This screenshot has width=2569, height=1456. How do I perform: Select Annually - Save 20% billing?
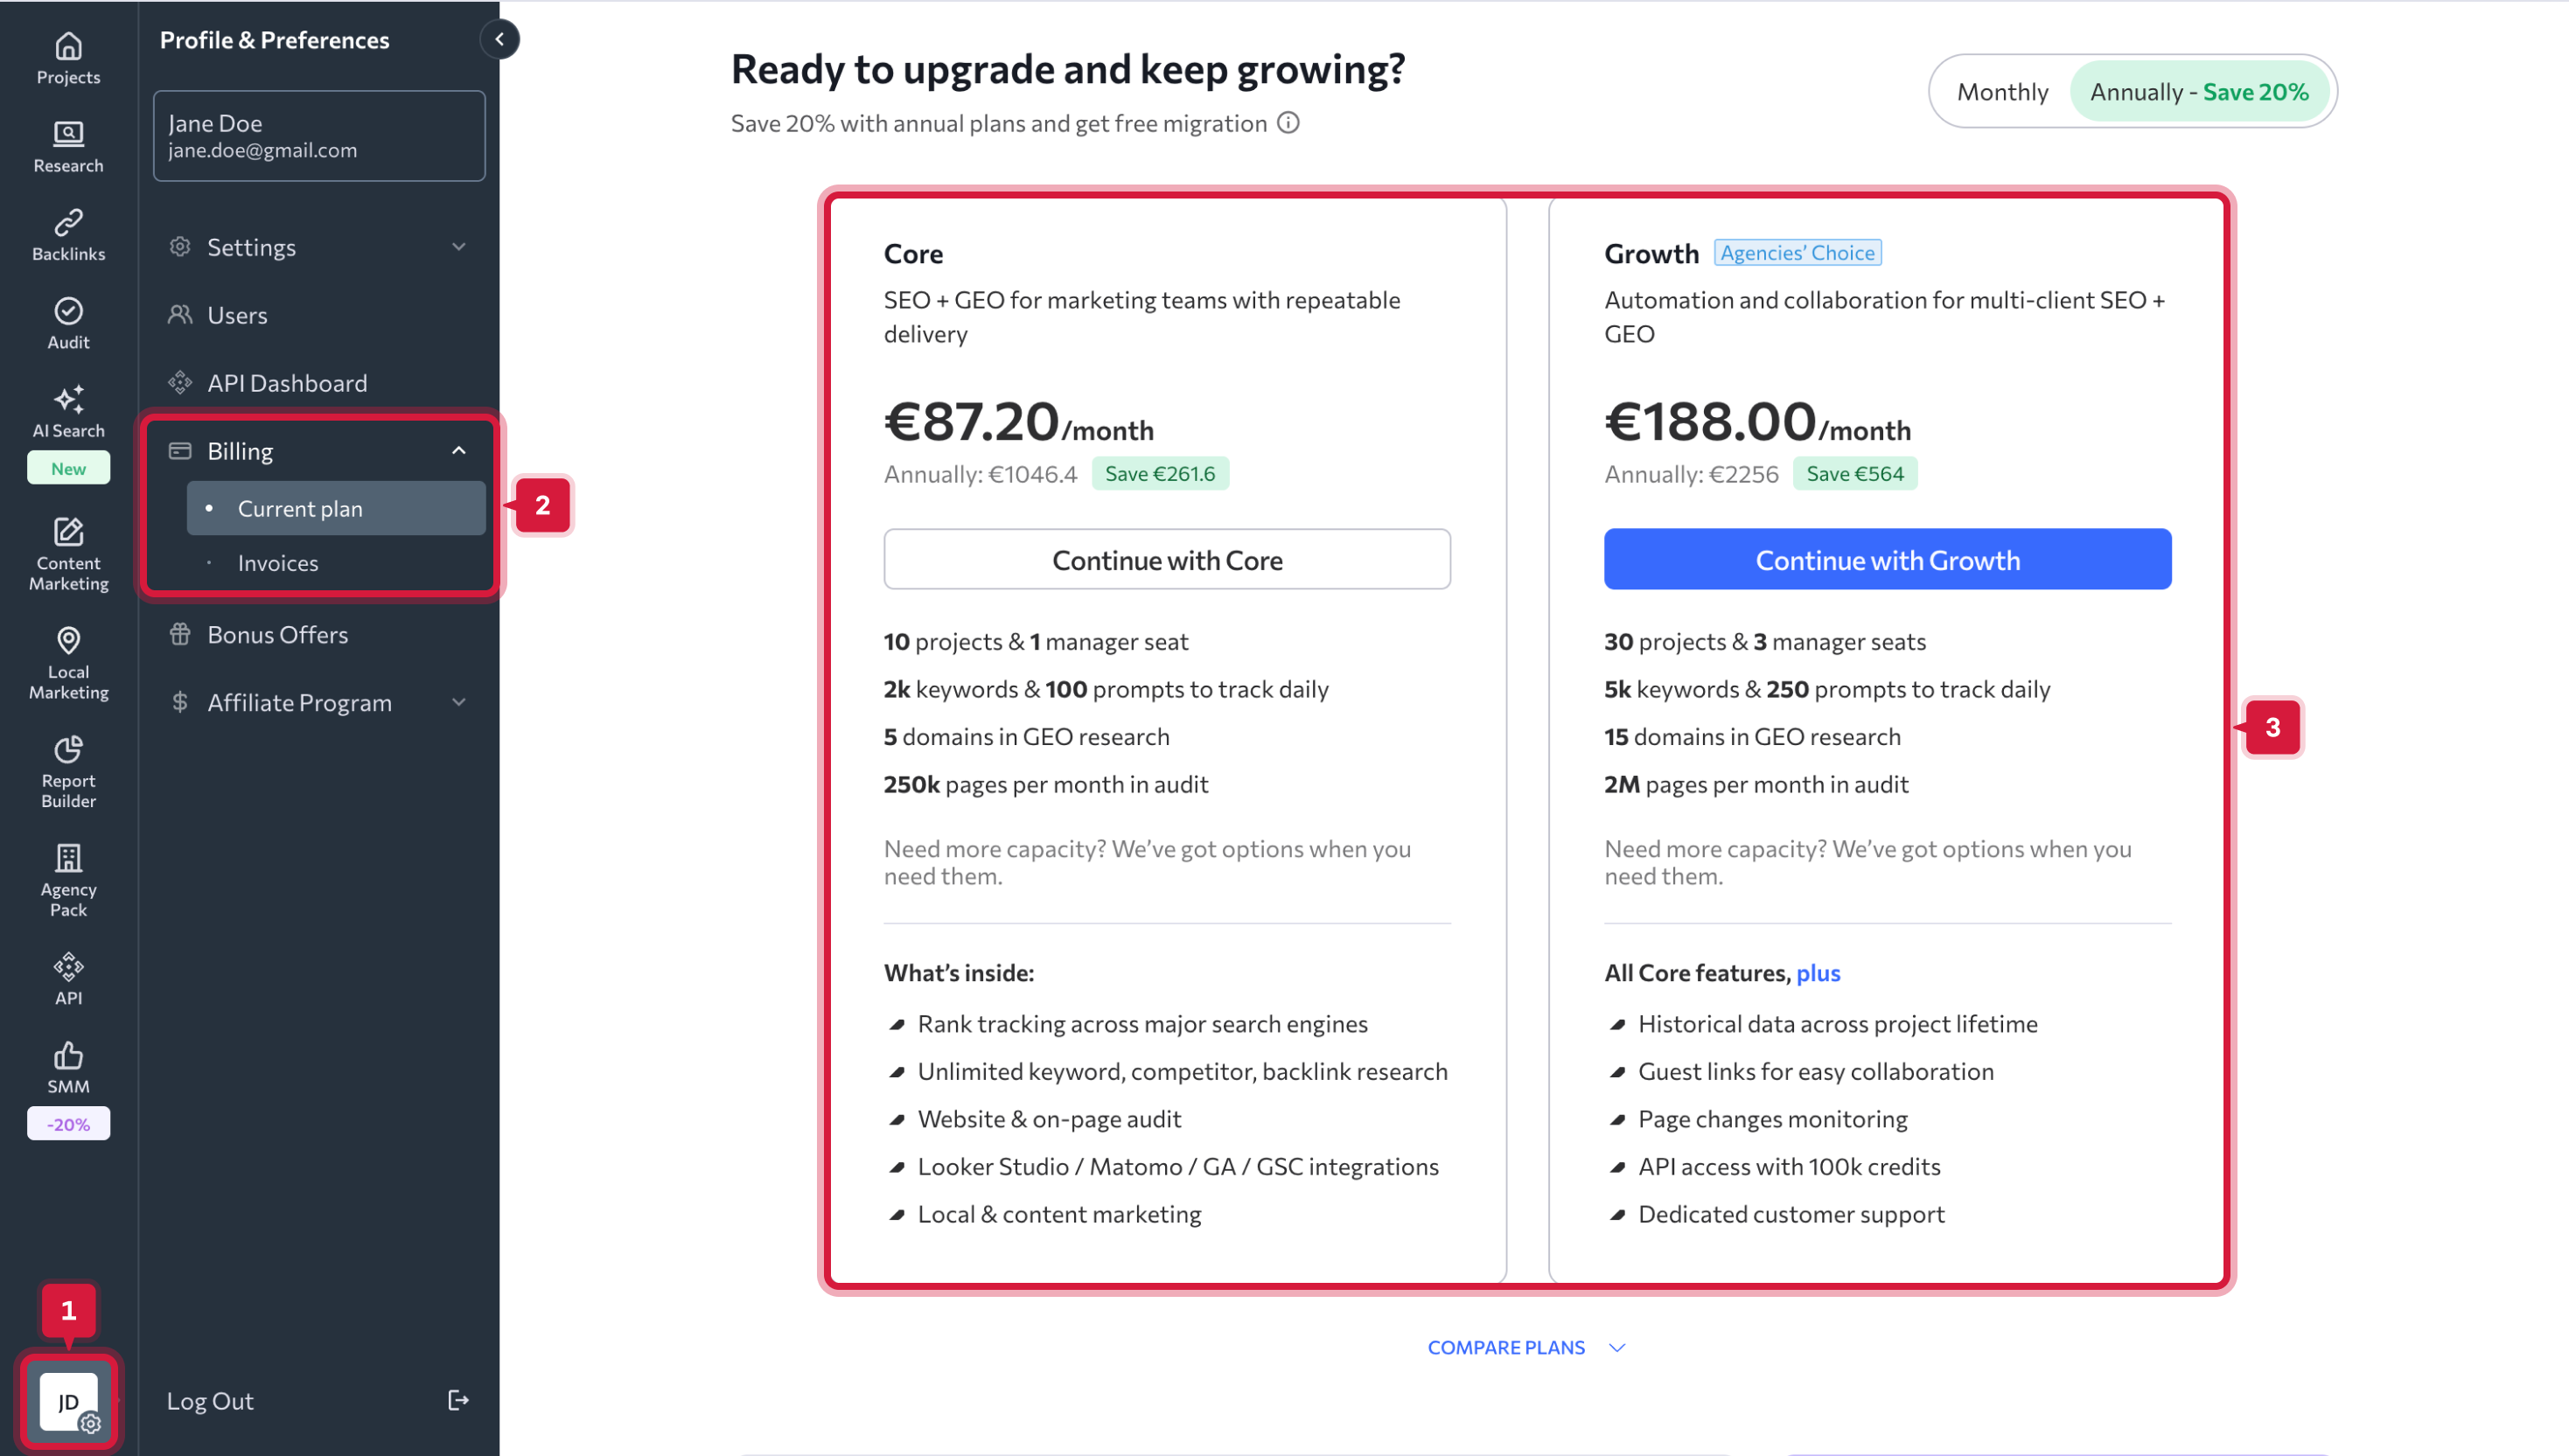click(2198, 92)
